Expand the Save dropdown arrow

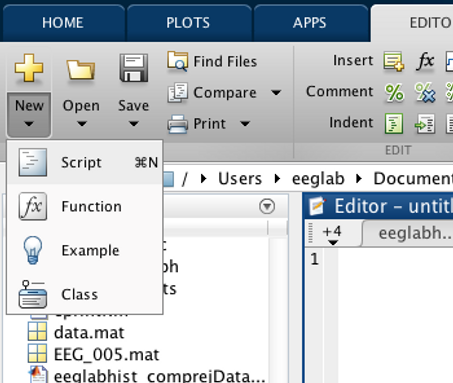point(134,124)
